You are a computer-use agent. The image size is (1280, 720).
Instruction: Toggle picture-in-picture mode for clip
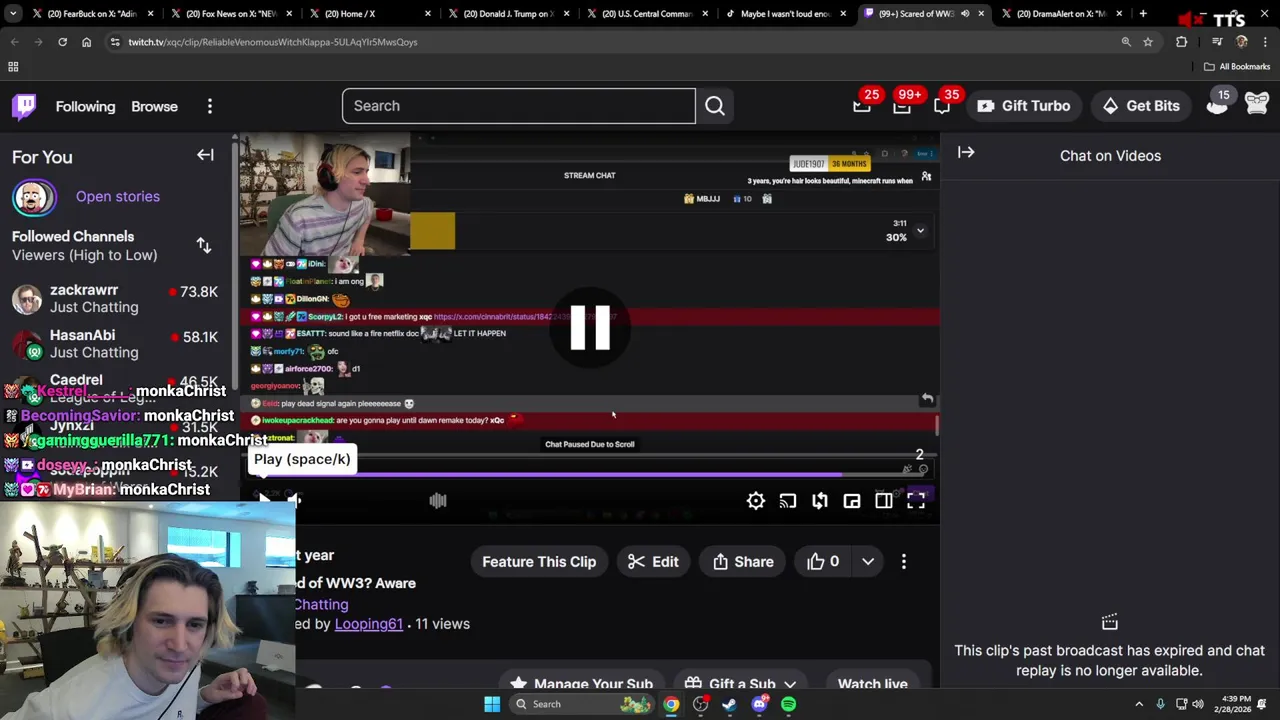pyautogui.click(x=852, y=501)
